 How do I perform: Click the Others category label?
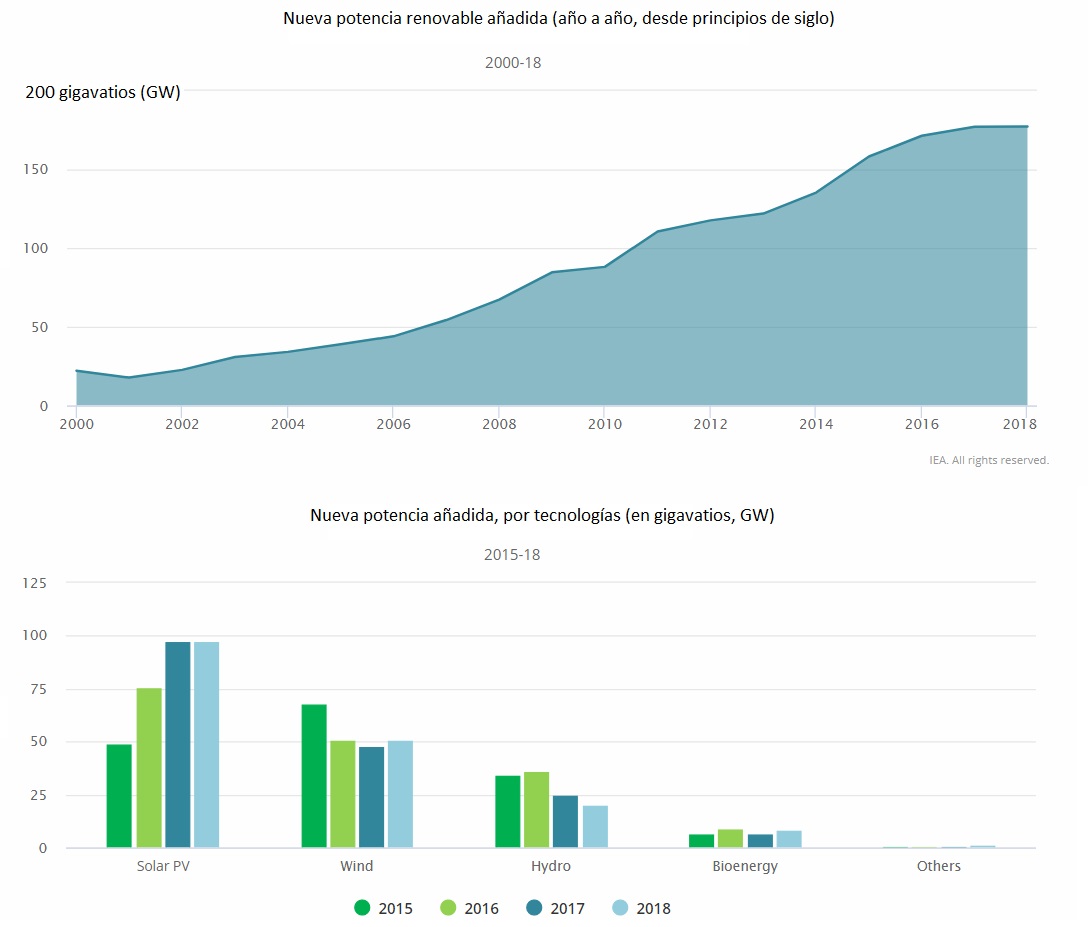pyautogui.click(x=938, y=866)
